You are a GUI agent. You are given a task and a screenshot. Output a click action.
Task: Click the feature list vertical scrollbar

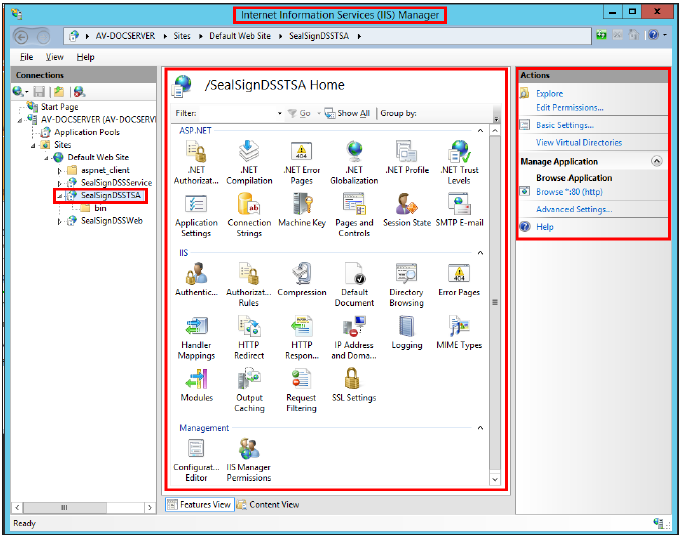click(494, 301)
